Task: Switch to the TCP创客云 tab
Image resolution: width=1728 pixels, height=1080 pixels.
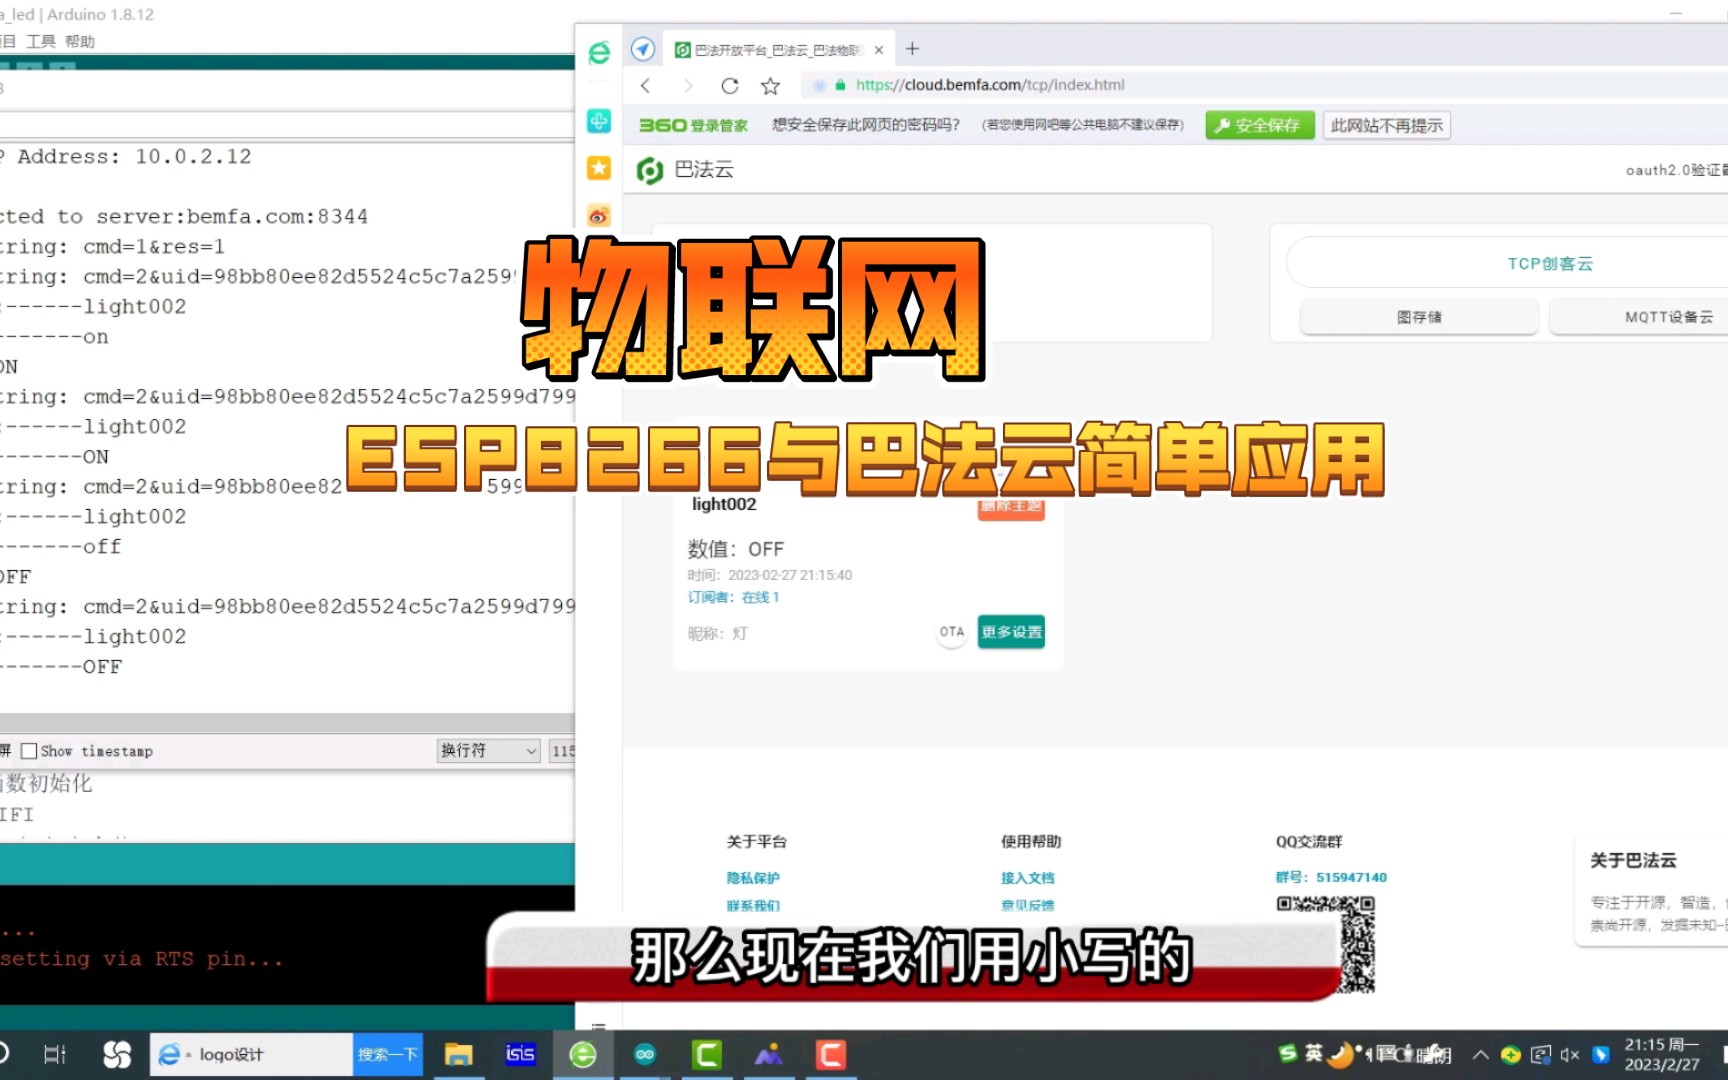Action: click(1550, 263)
